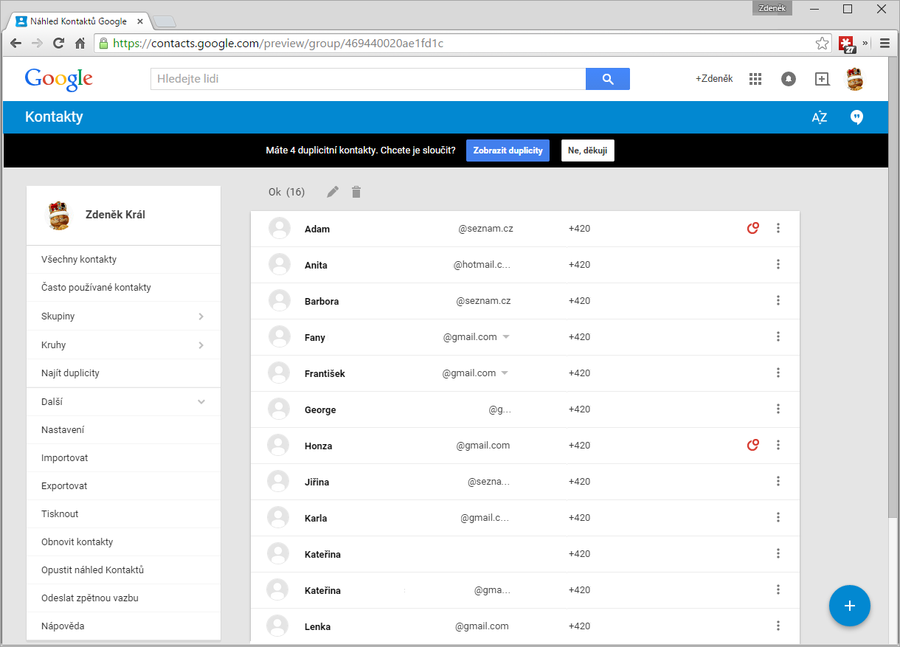Open Nápověda help link
This screenshot has height=647, width=900.
click(x=123, y=626)
